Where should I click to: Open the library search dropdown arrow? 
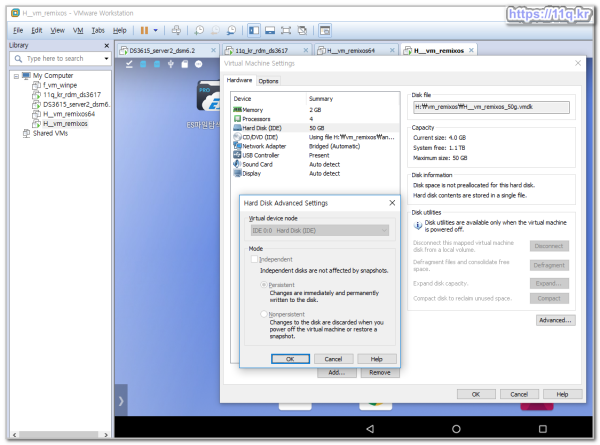[x=106, y=59]
